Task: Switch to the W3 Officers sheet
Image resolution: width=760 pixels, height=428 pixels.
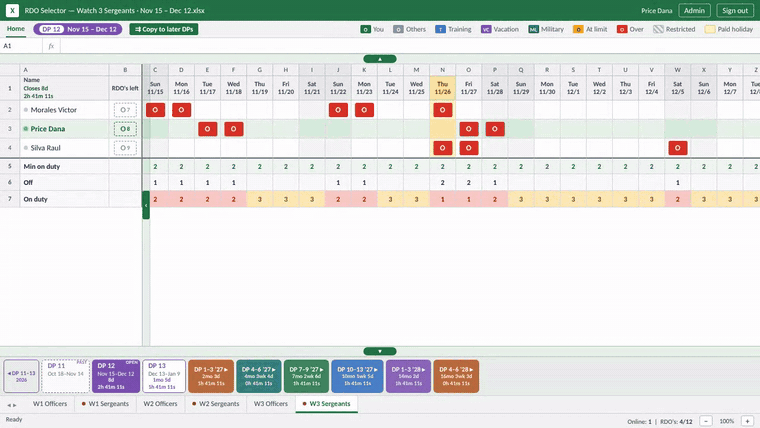Action: (x=270, y=404)
